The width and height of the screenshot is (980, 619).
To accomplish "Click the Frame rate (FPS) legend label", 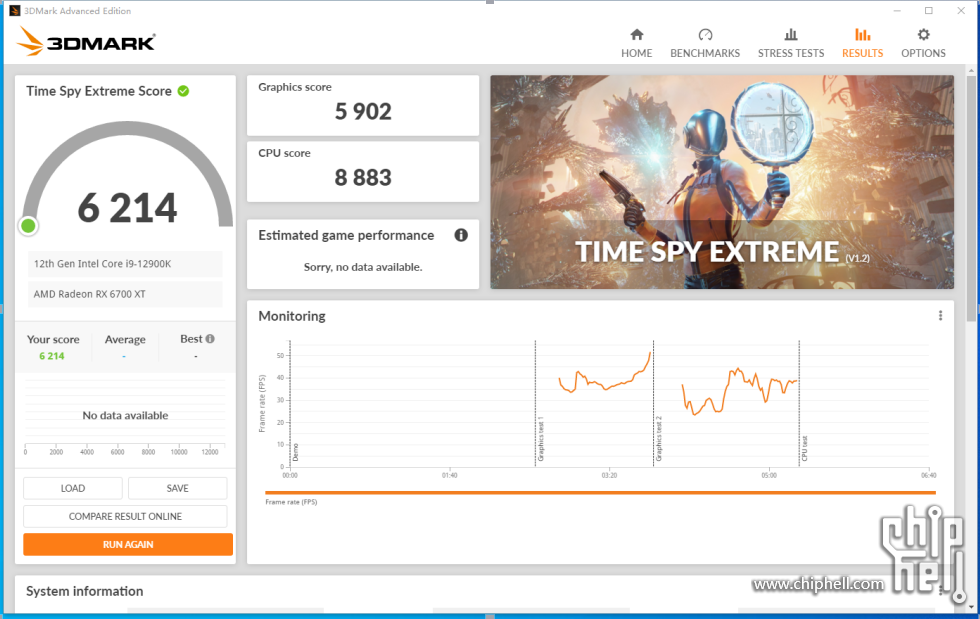I will 291,502.
